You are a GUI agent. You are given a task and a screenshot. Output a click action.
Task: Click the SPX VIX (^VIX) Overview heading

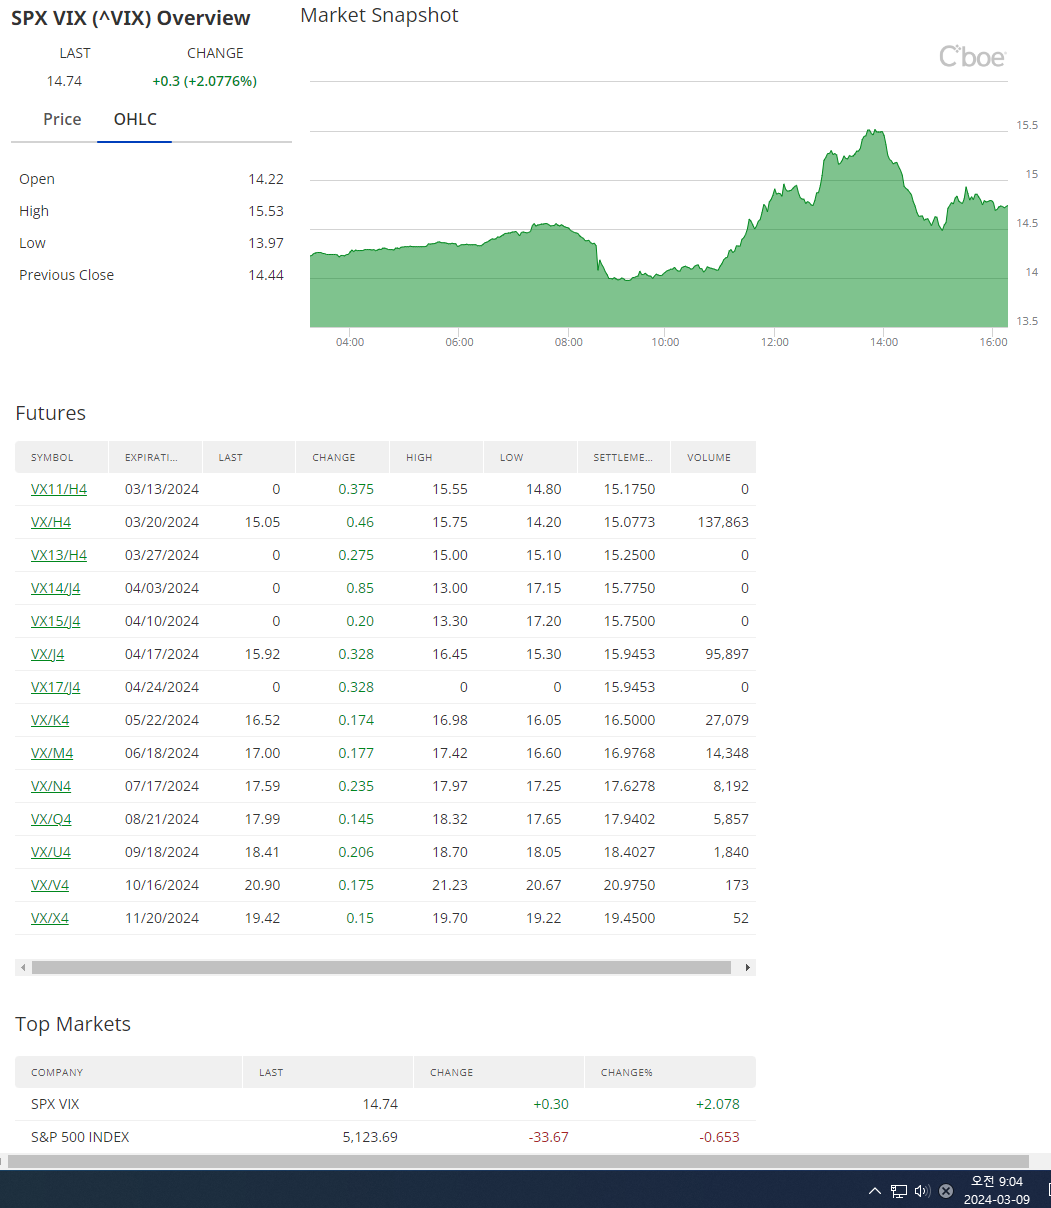coord(131,18)
